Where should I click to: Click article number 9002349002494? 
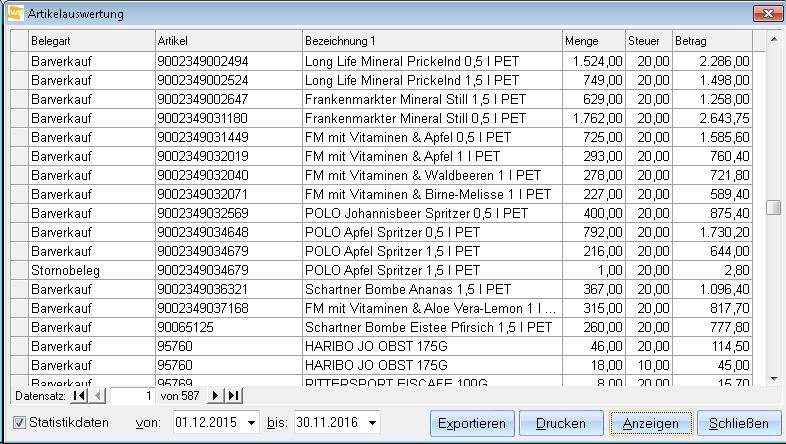pos(203,61)
